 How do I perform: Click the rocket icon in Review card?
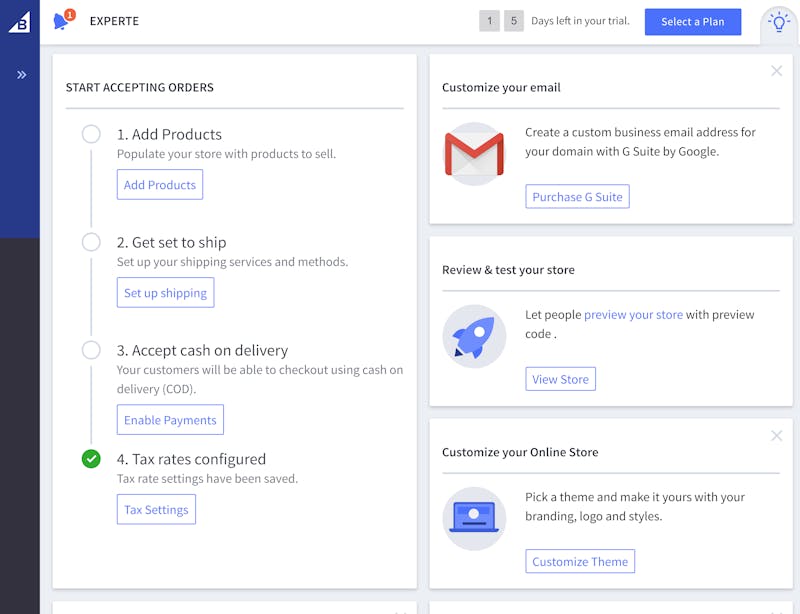pyautogui.click(x=474, y=336)
